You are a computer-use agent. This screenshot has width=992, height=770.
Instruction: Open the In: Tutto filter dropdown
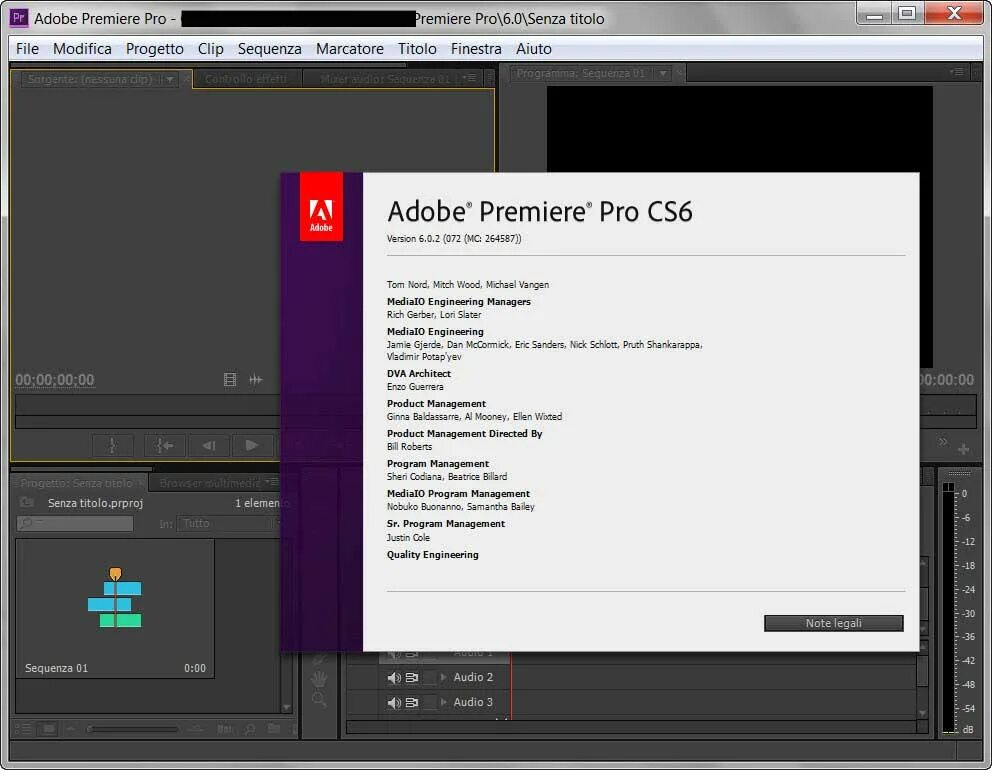229,523
